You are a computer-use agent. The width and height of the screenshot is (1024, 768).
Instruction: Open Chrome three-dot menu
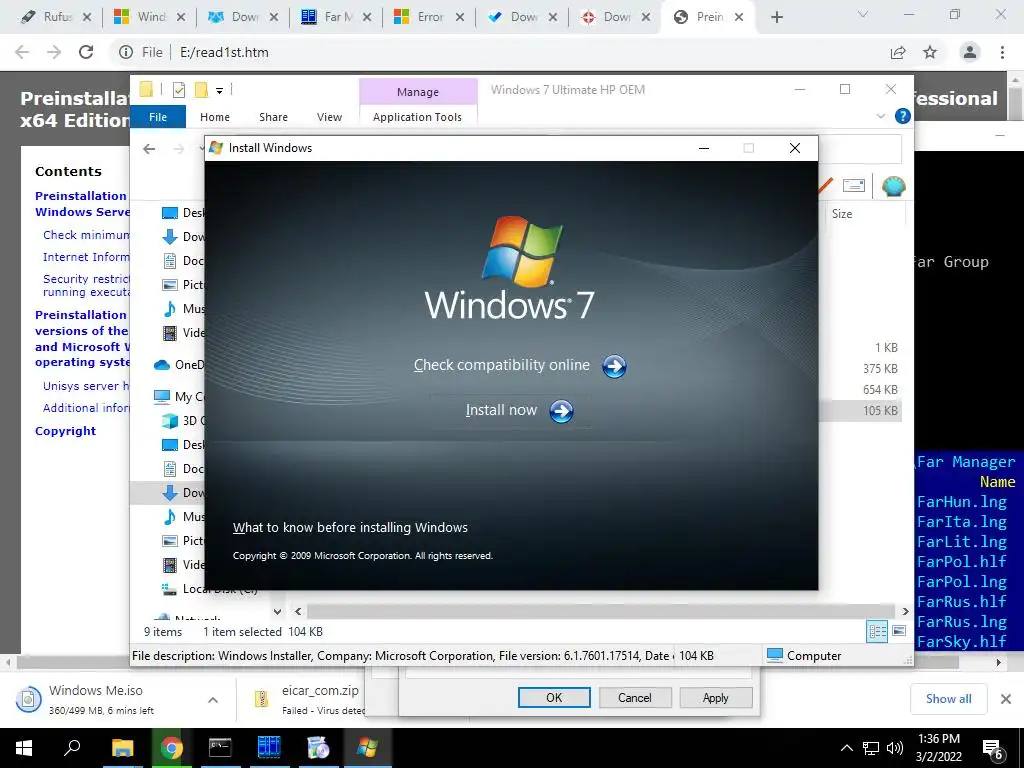(x=1002, y=52)
